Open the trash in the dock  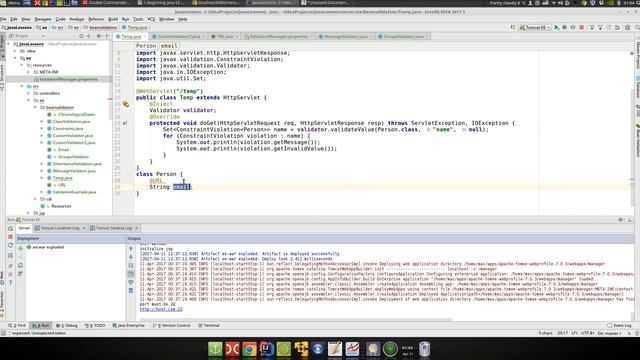[x=424, y=349]
